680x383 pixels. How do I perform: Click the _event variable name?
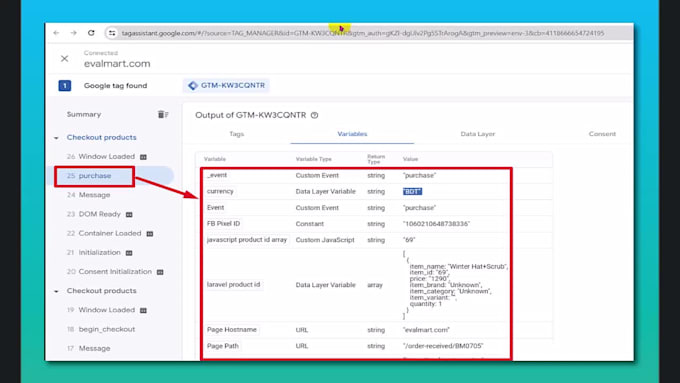[x=217, y=175]
